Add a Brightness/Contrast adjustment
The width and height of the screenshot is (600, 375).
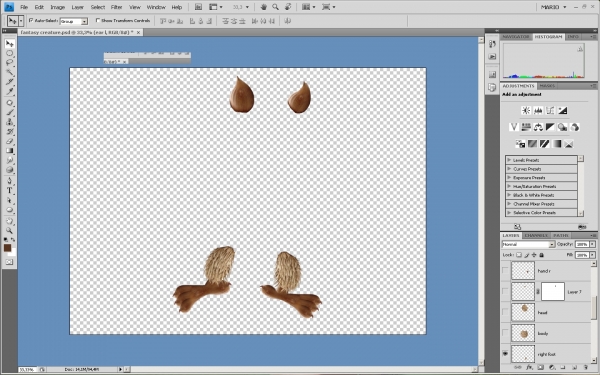526,111
